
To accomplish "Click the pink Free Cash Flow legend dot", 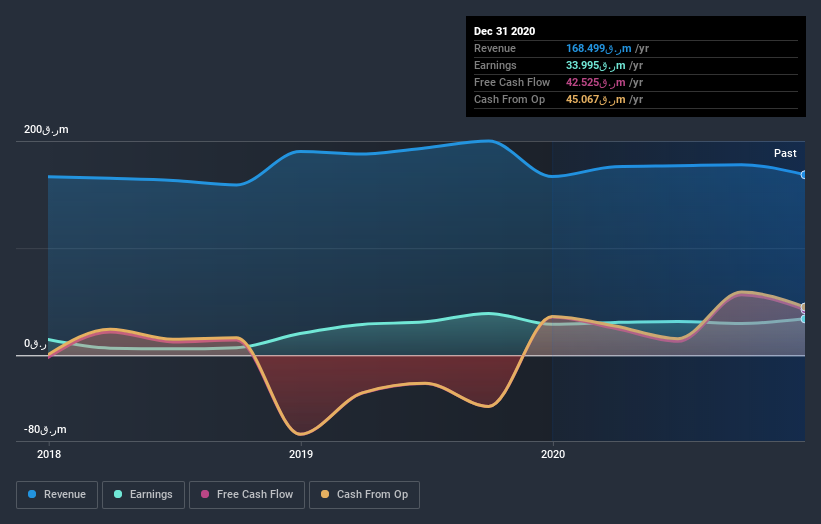I will point(205,494).
